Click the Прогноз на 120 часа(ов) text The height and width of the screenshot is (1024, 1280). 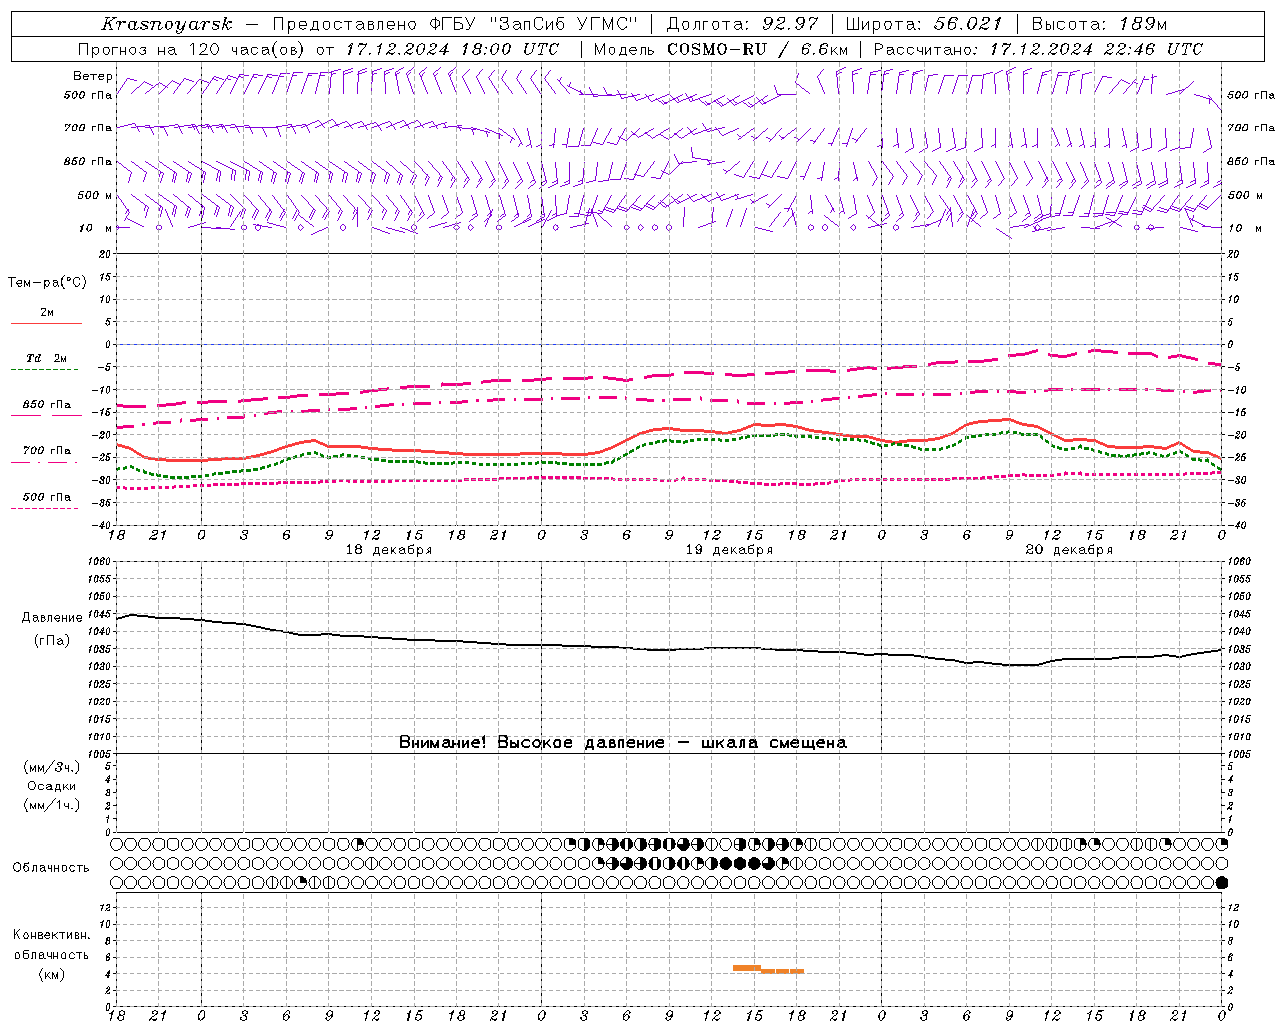[x=192, y=49]
